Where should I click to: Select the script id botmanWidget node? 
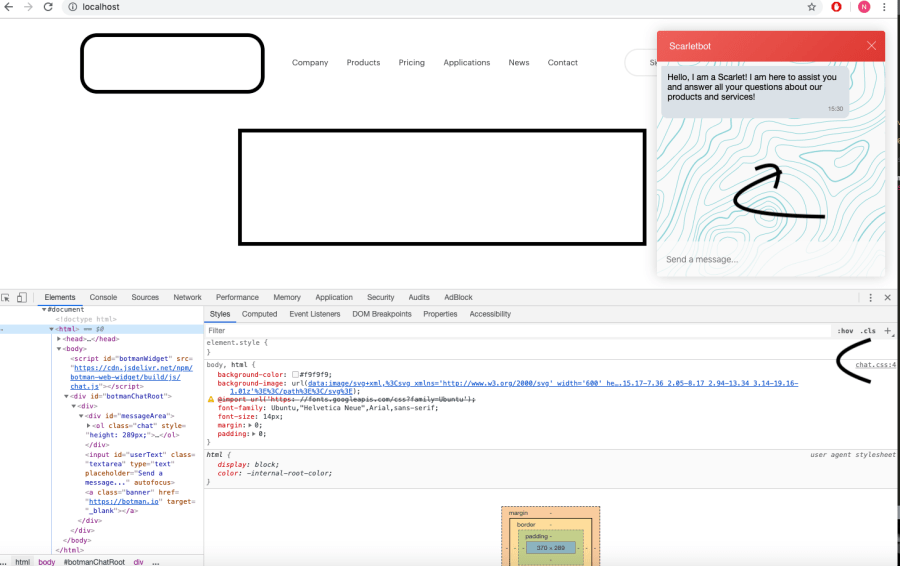[x=131, y=373]
